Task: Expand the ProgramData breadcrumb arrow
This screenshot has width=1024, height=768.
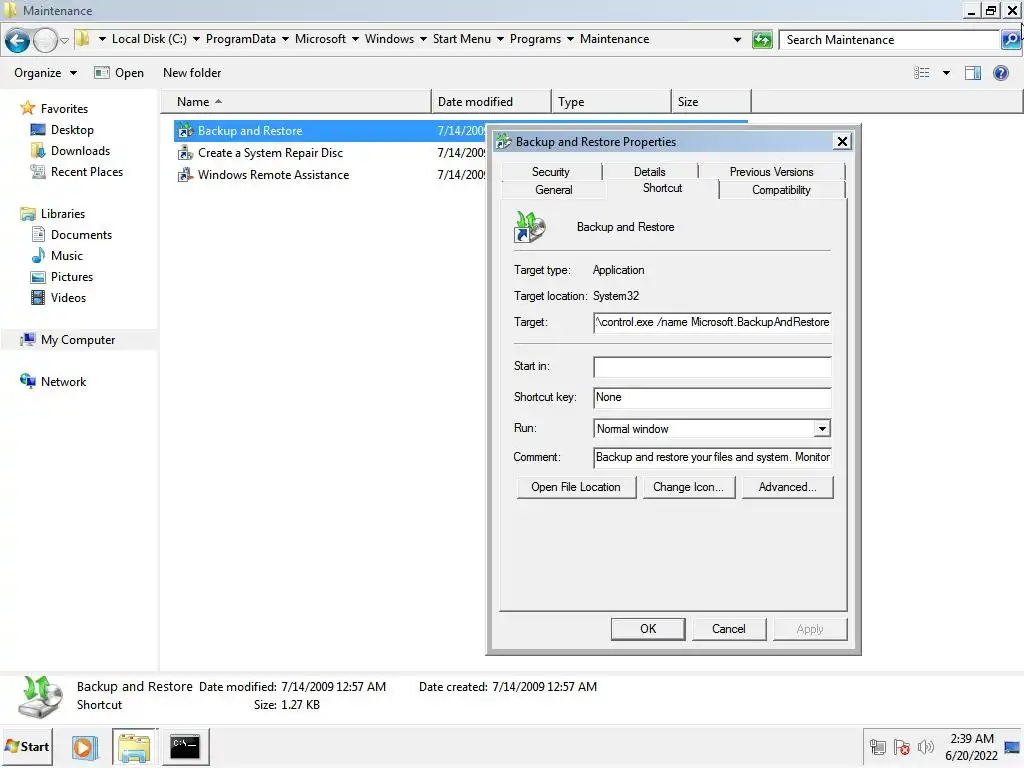Action: point(285,39)
